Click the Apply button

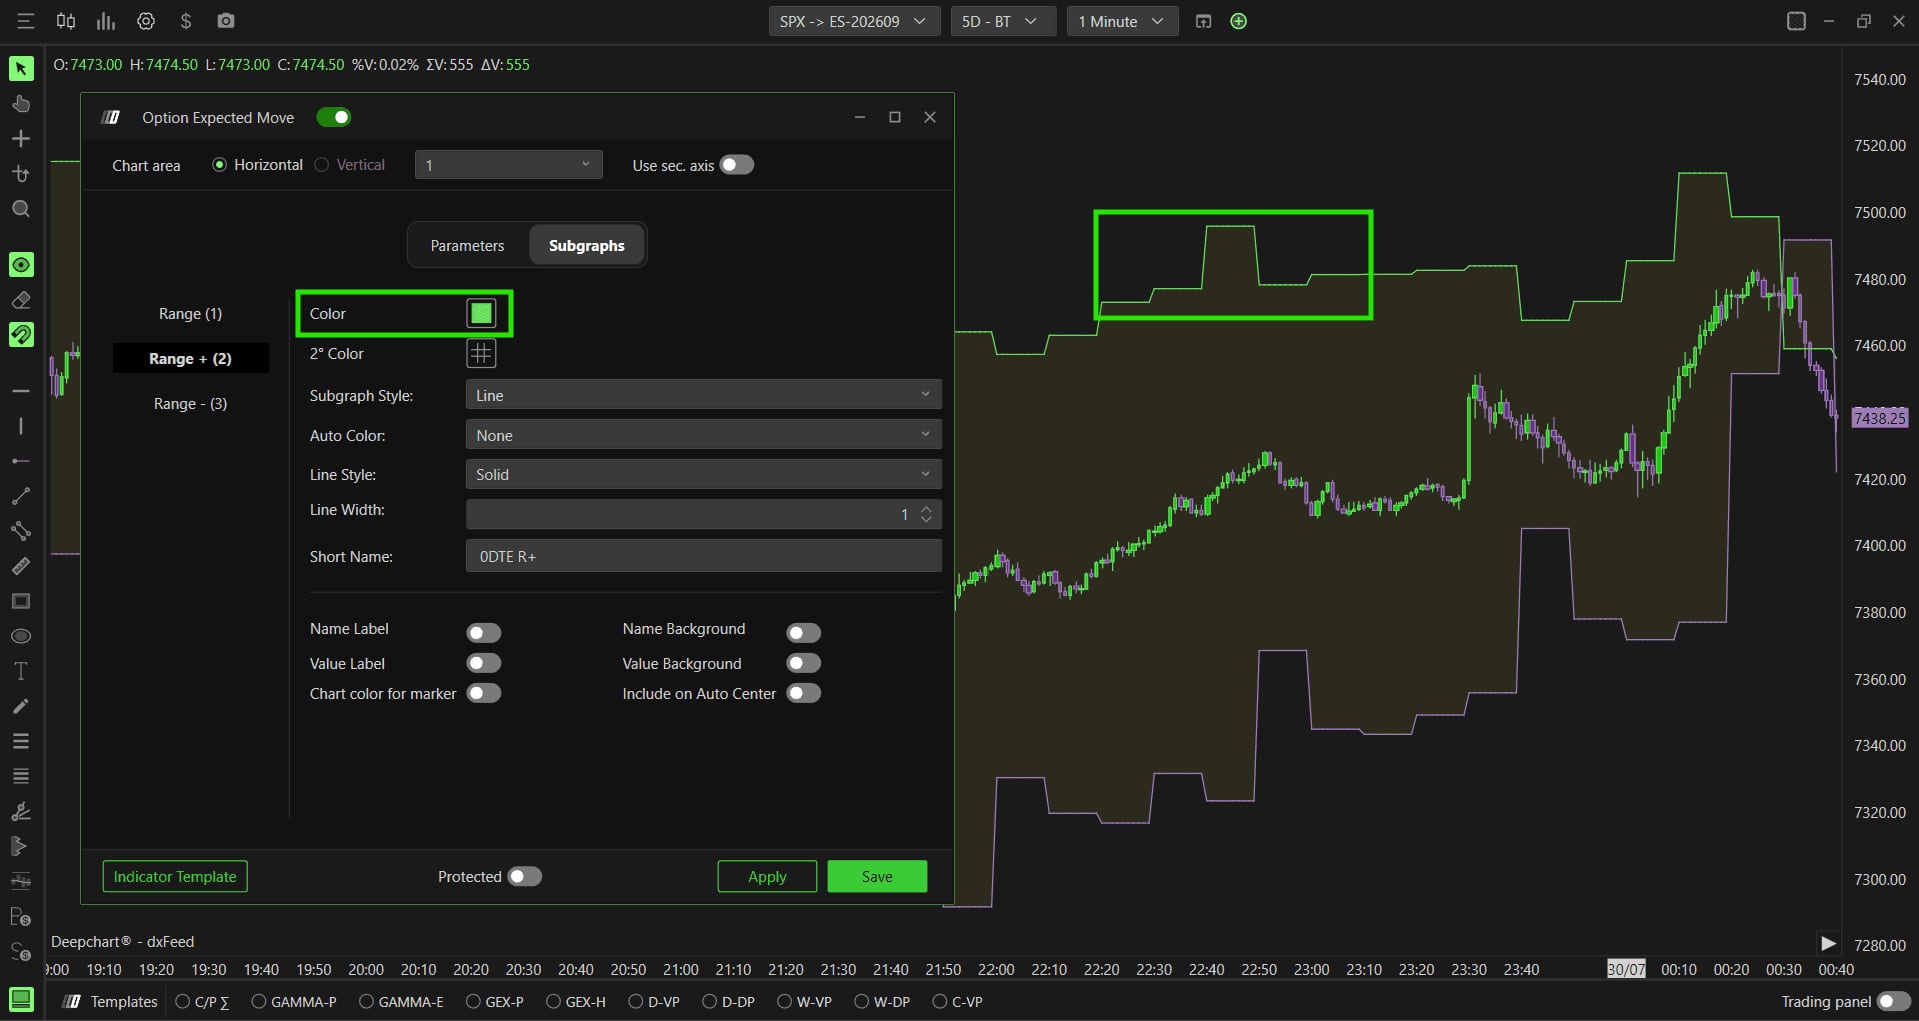tap(767, 876)
